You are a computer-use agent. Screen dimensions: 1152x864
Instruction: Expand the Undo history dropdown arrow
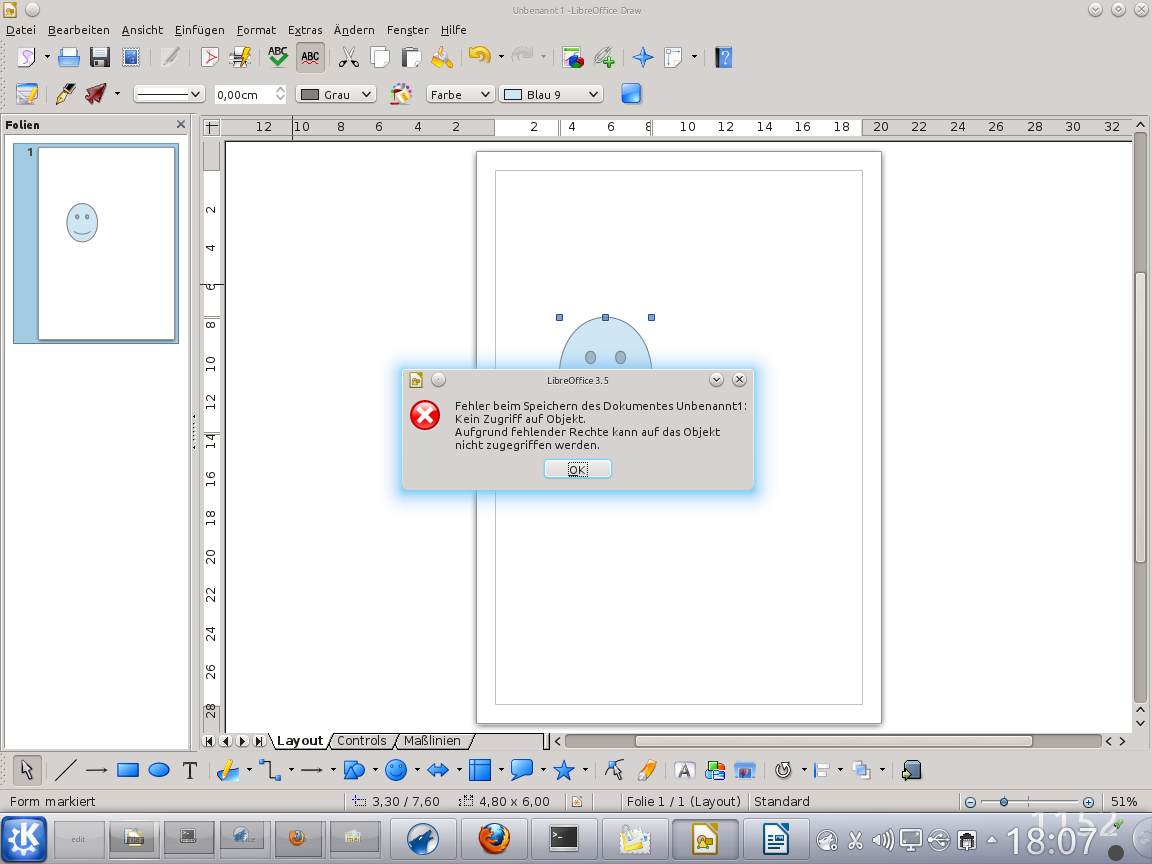tap(501, 57)
